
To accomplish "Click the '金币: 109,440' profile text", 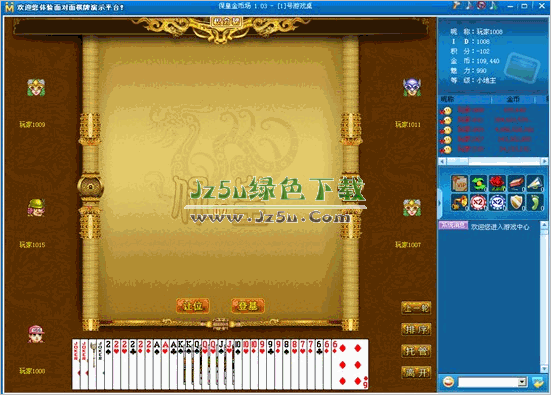I will pos(475,61).
